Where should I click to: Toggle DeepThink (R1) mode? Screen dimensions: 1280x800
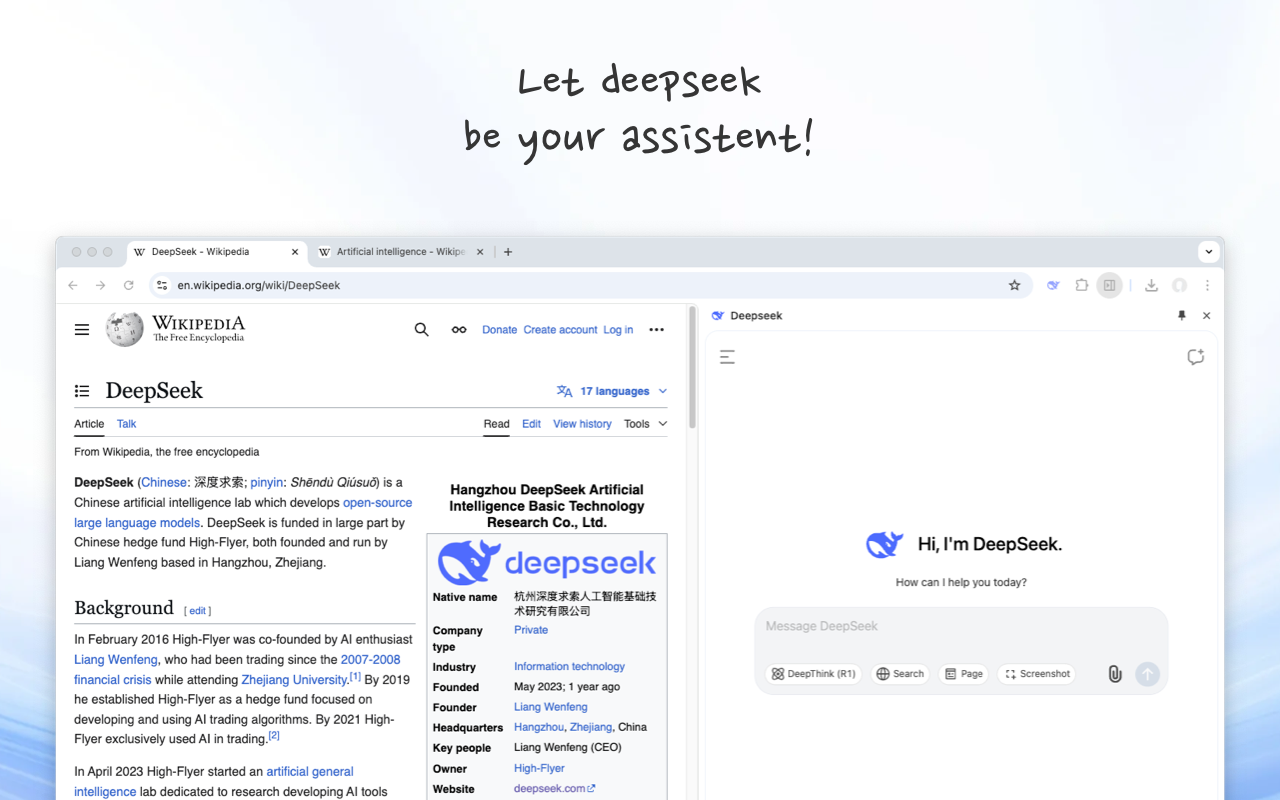point(813,674)
